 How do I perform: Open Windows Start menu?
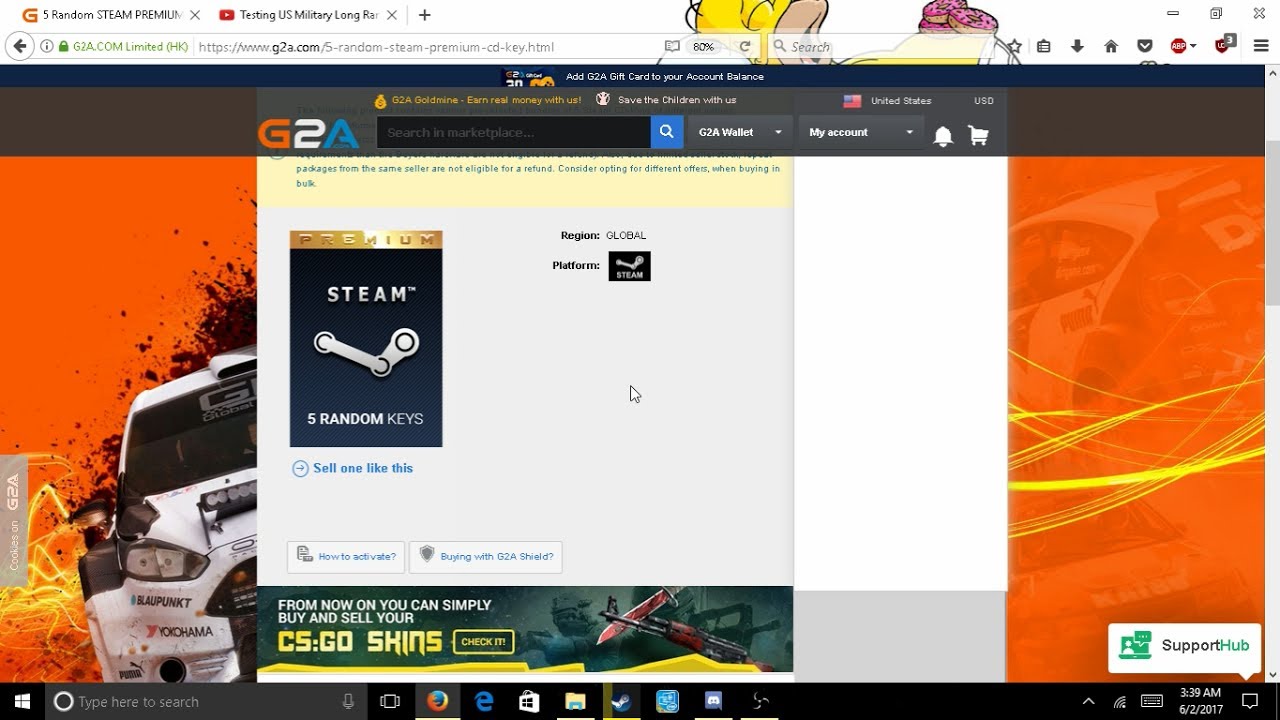(x=21, y=701)
